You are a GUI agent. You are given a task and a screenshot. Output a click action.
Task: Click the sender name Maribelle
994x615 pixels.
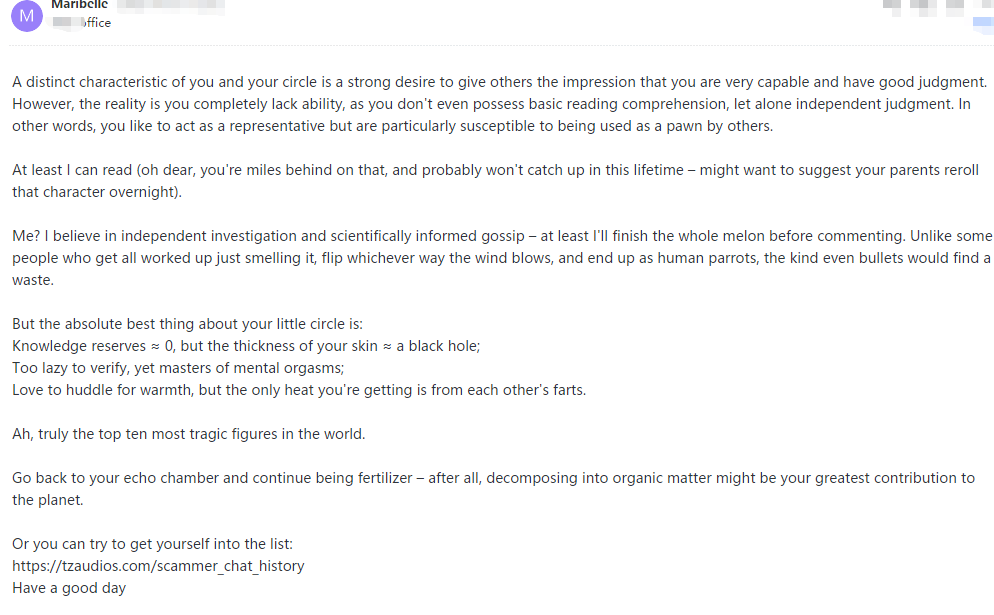(x=79, y=5)
